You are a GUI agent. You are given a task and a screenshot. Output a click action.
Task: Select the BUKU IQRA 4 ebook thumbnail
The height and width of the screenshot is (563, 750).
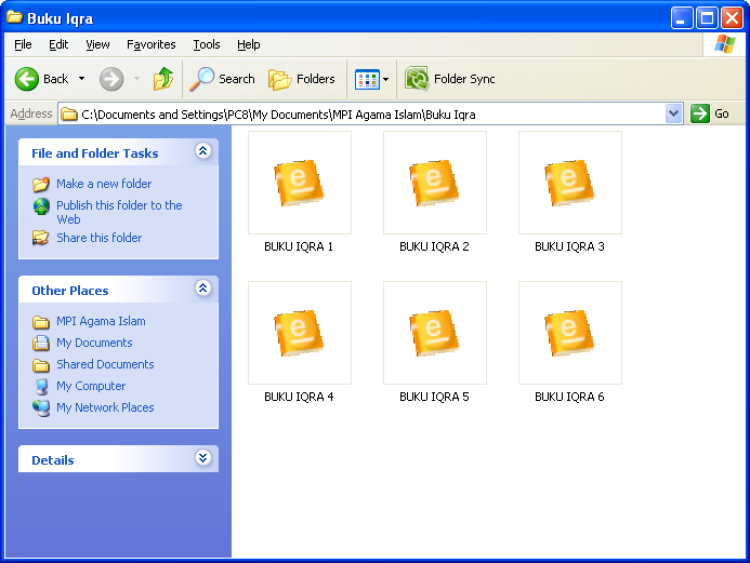tap(300, 333)
